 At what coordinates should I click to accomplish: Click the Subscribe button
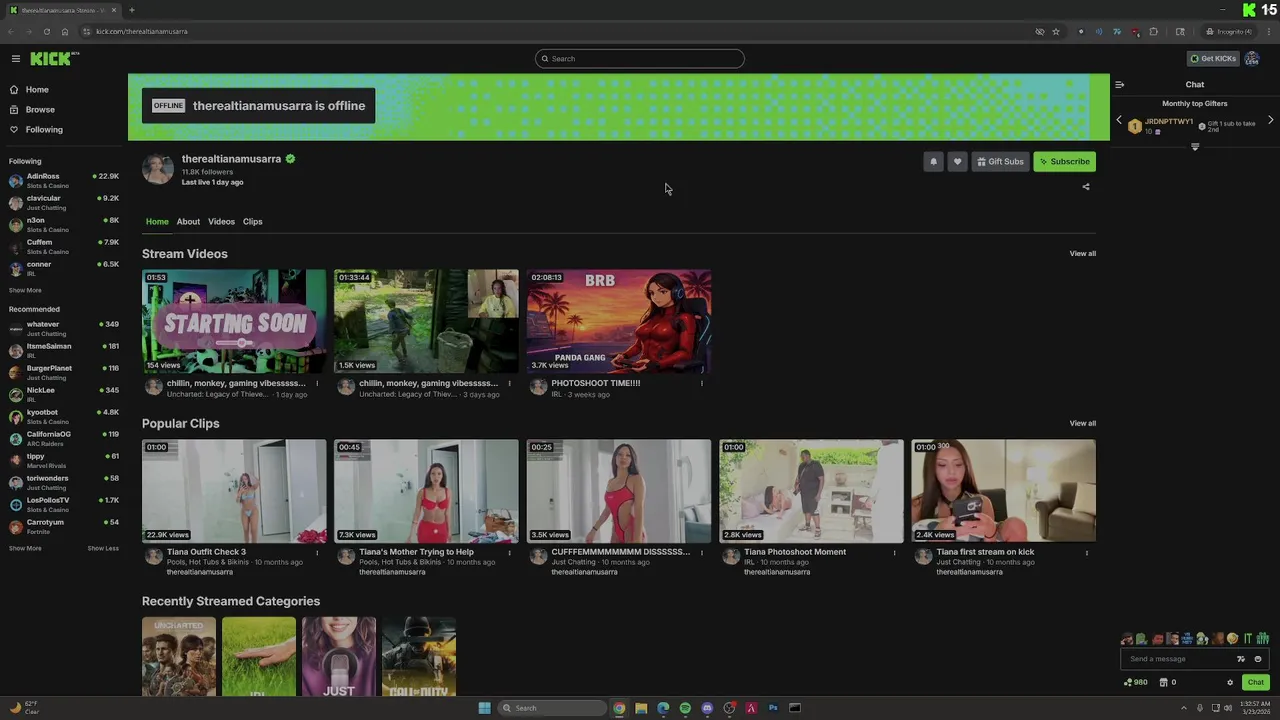tap(1064, 162)
